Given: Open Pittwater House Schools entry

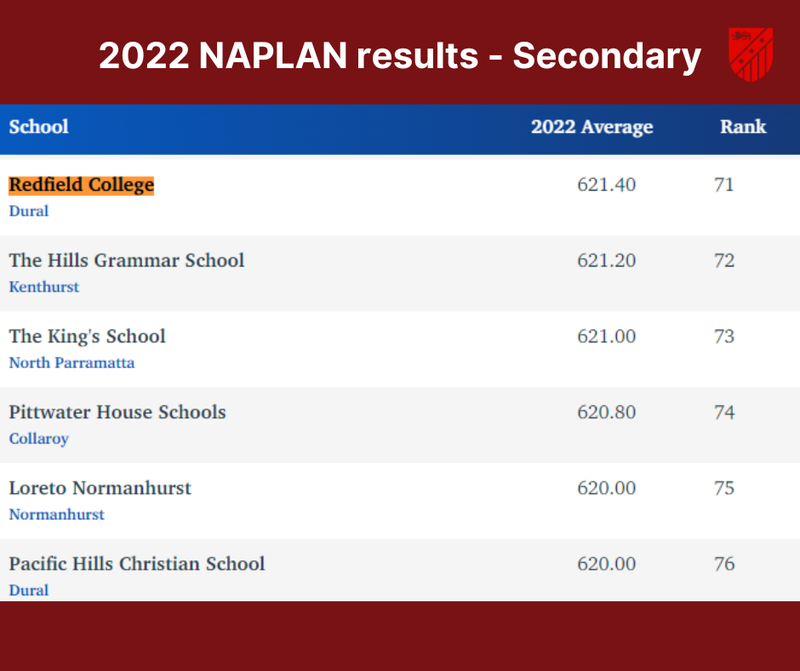Looking at the screenshot, I should 117,412.
